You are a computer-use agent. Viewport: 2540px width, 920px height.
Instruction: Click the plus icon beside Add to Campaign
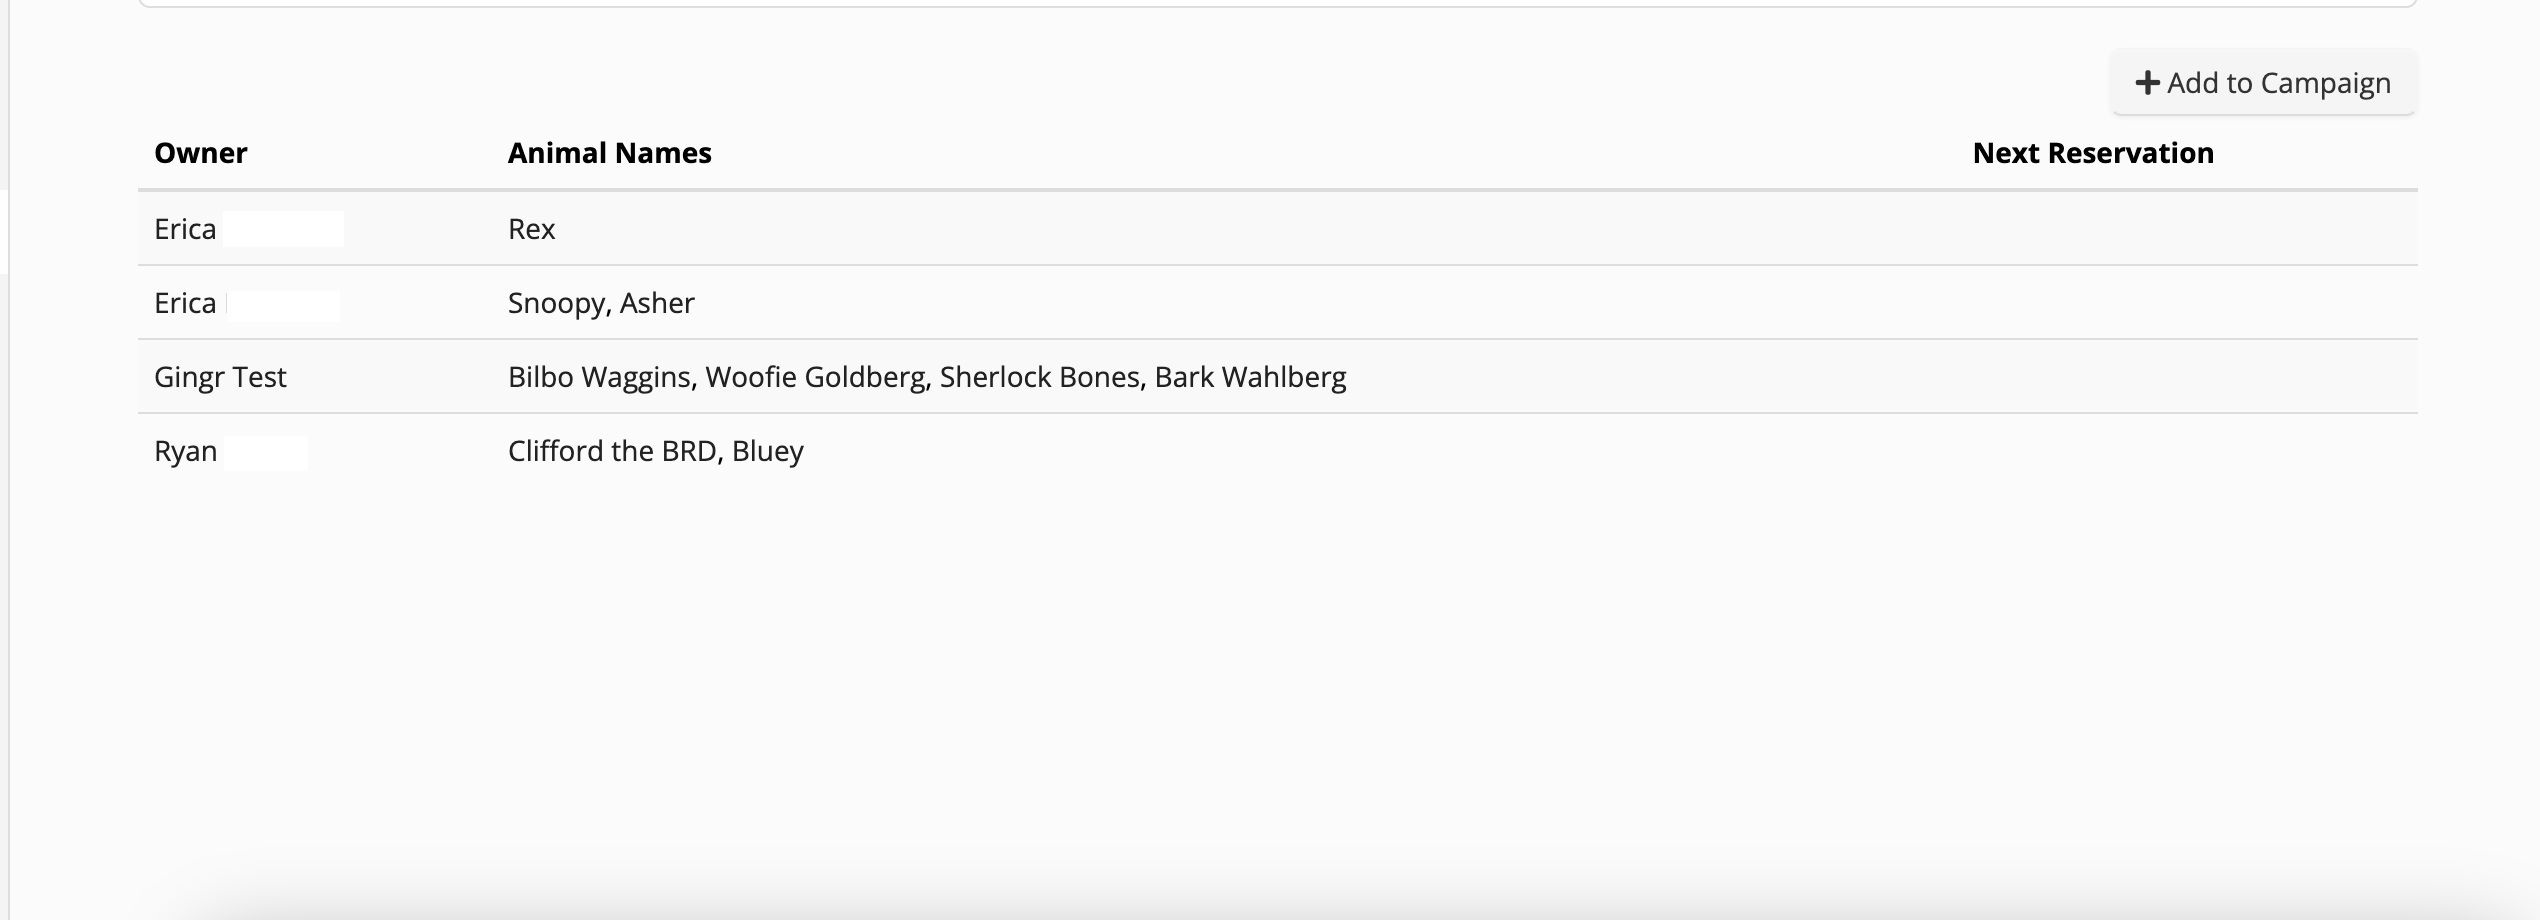[x=2147, y=83]
